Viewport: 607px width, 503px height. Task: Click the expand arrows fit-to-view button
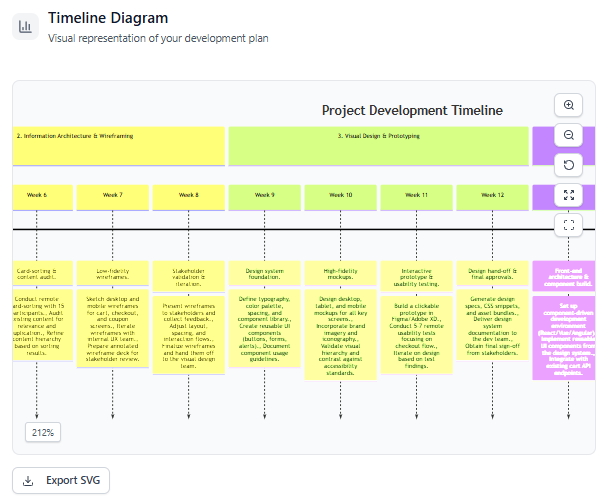coord(568,195)
